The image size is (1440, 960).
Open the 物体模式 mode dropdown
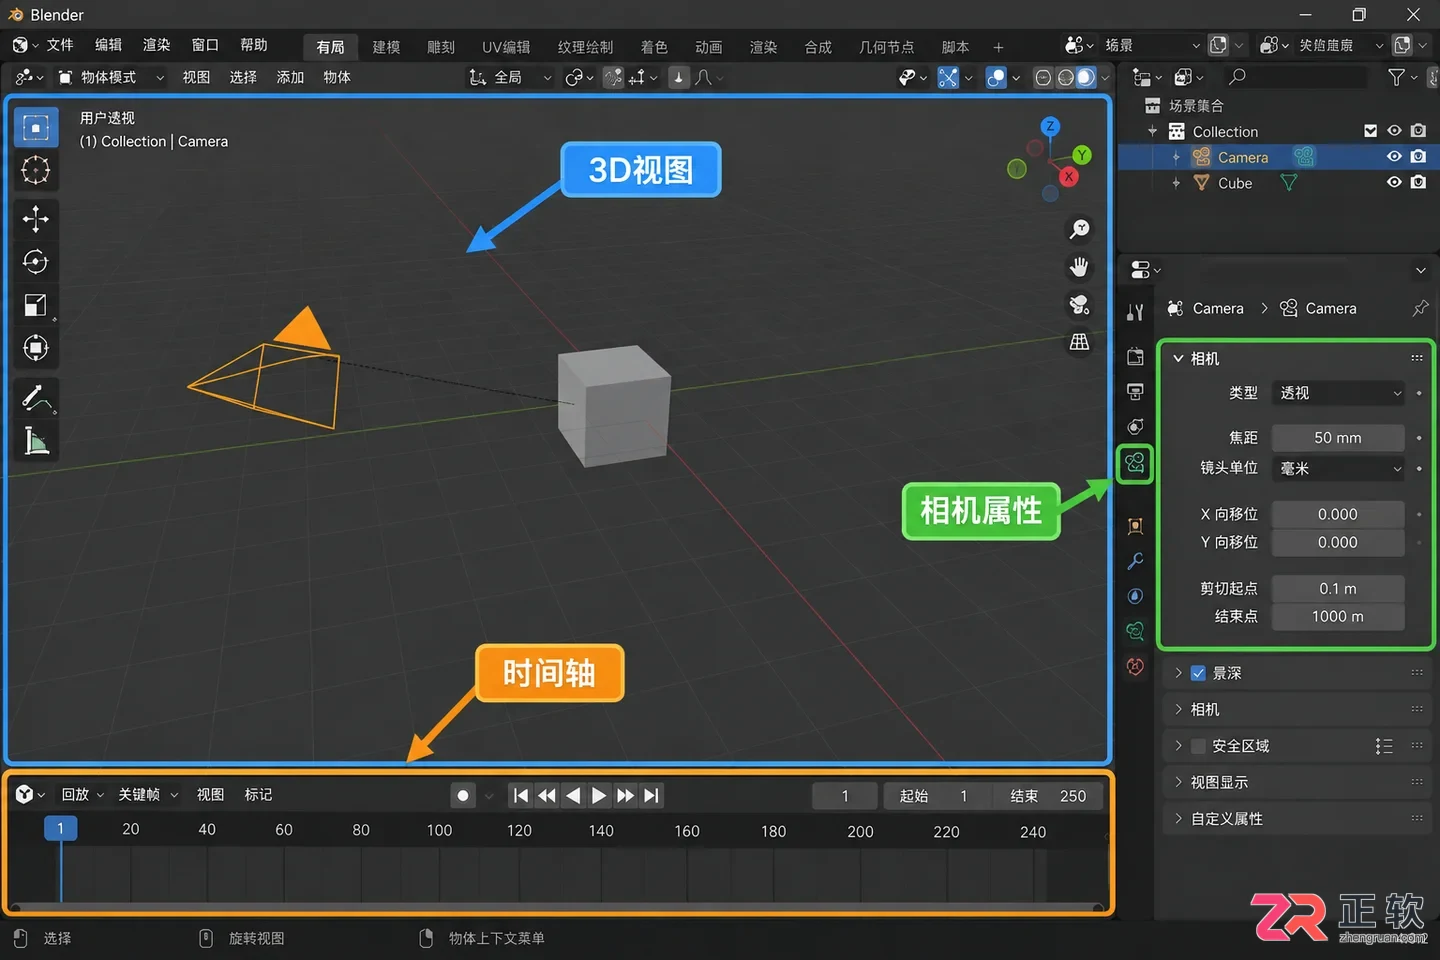click(x=110, y=77)
